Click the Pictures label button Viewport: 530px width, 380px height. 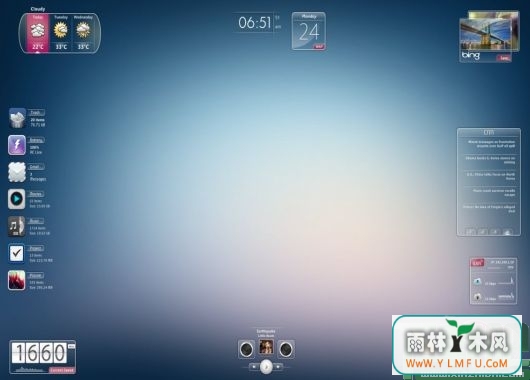37,275
